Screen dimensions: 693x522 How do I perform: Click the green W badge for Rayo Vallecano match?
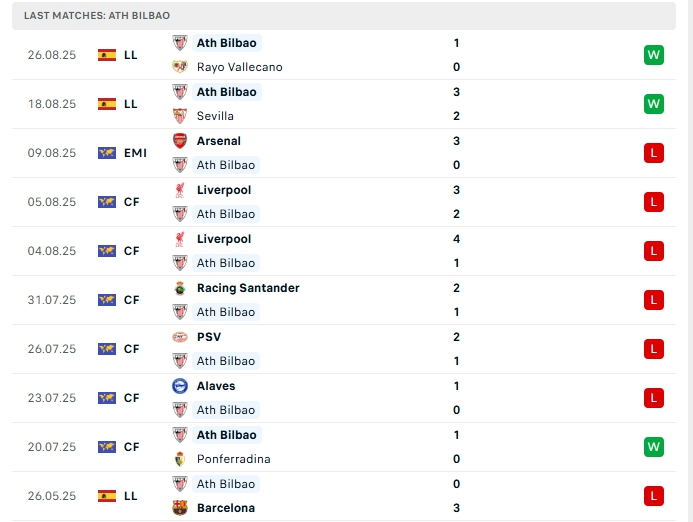click(x=654, y=55)
